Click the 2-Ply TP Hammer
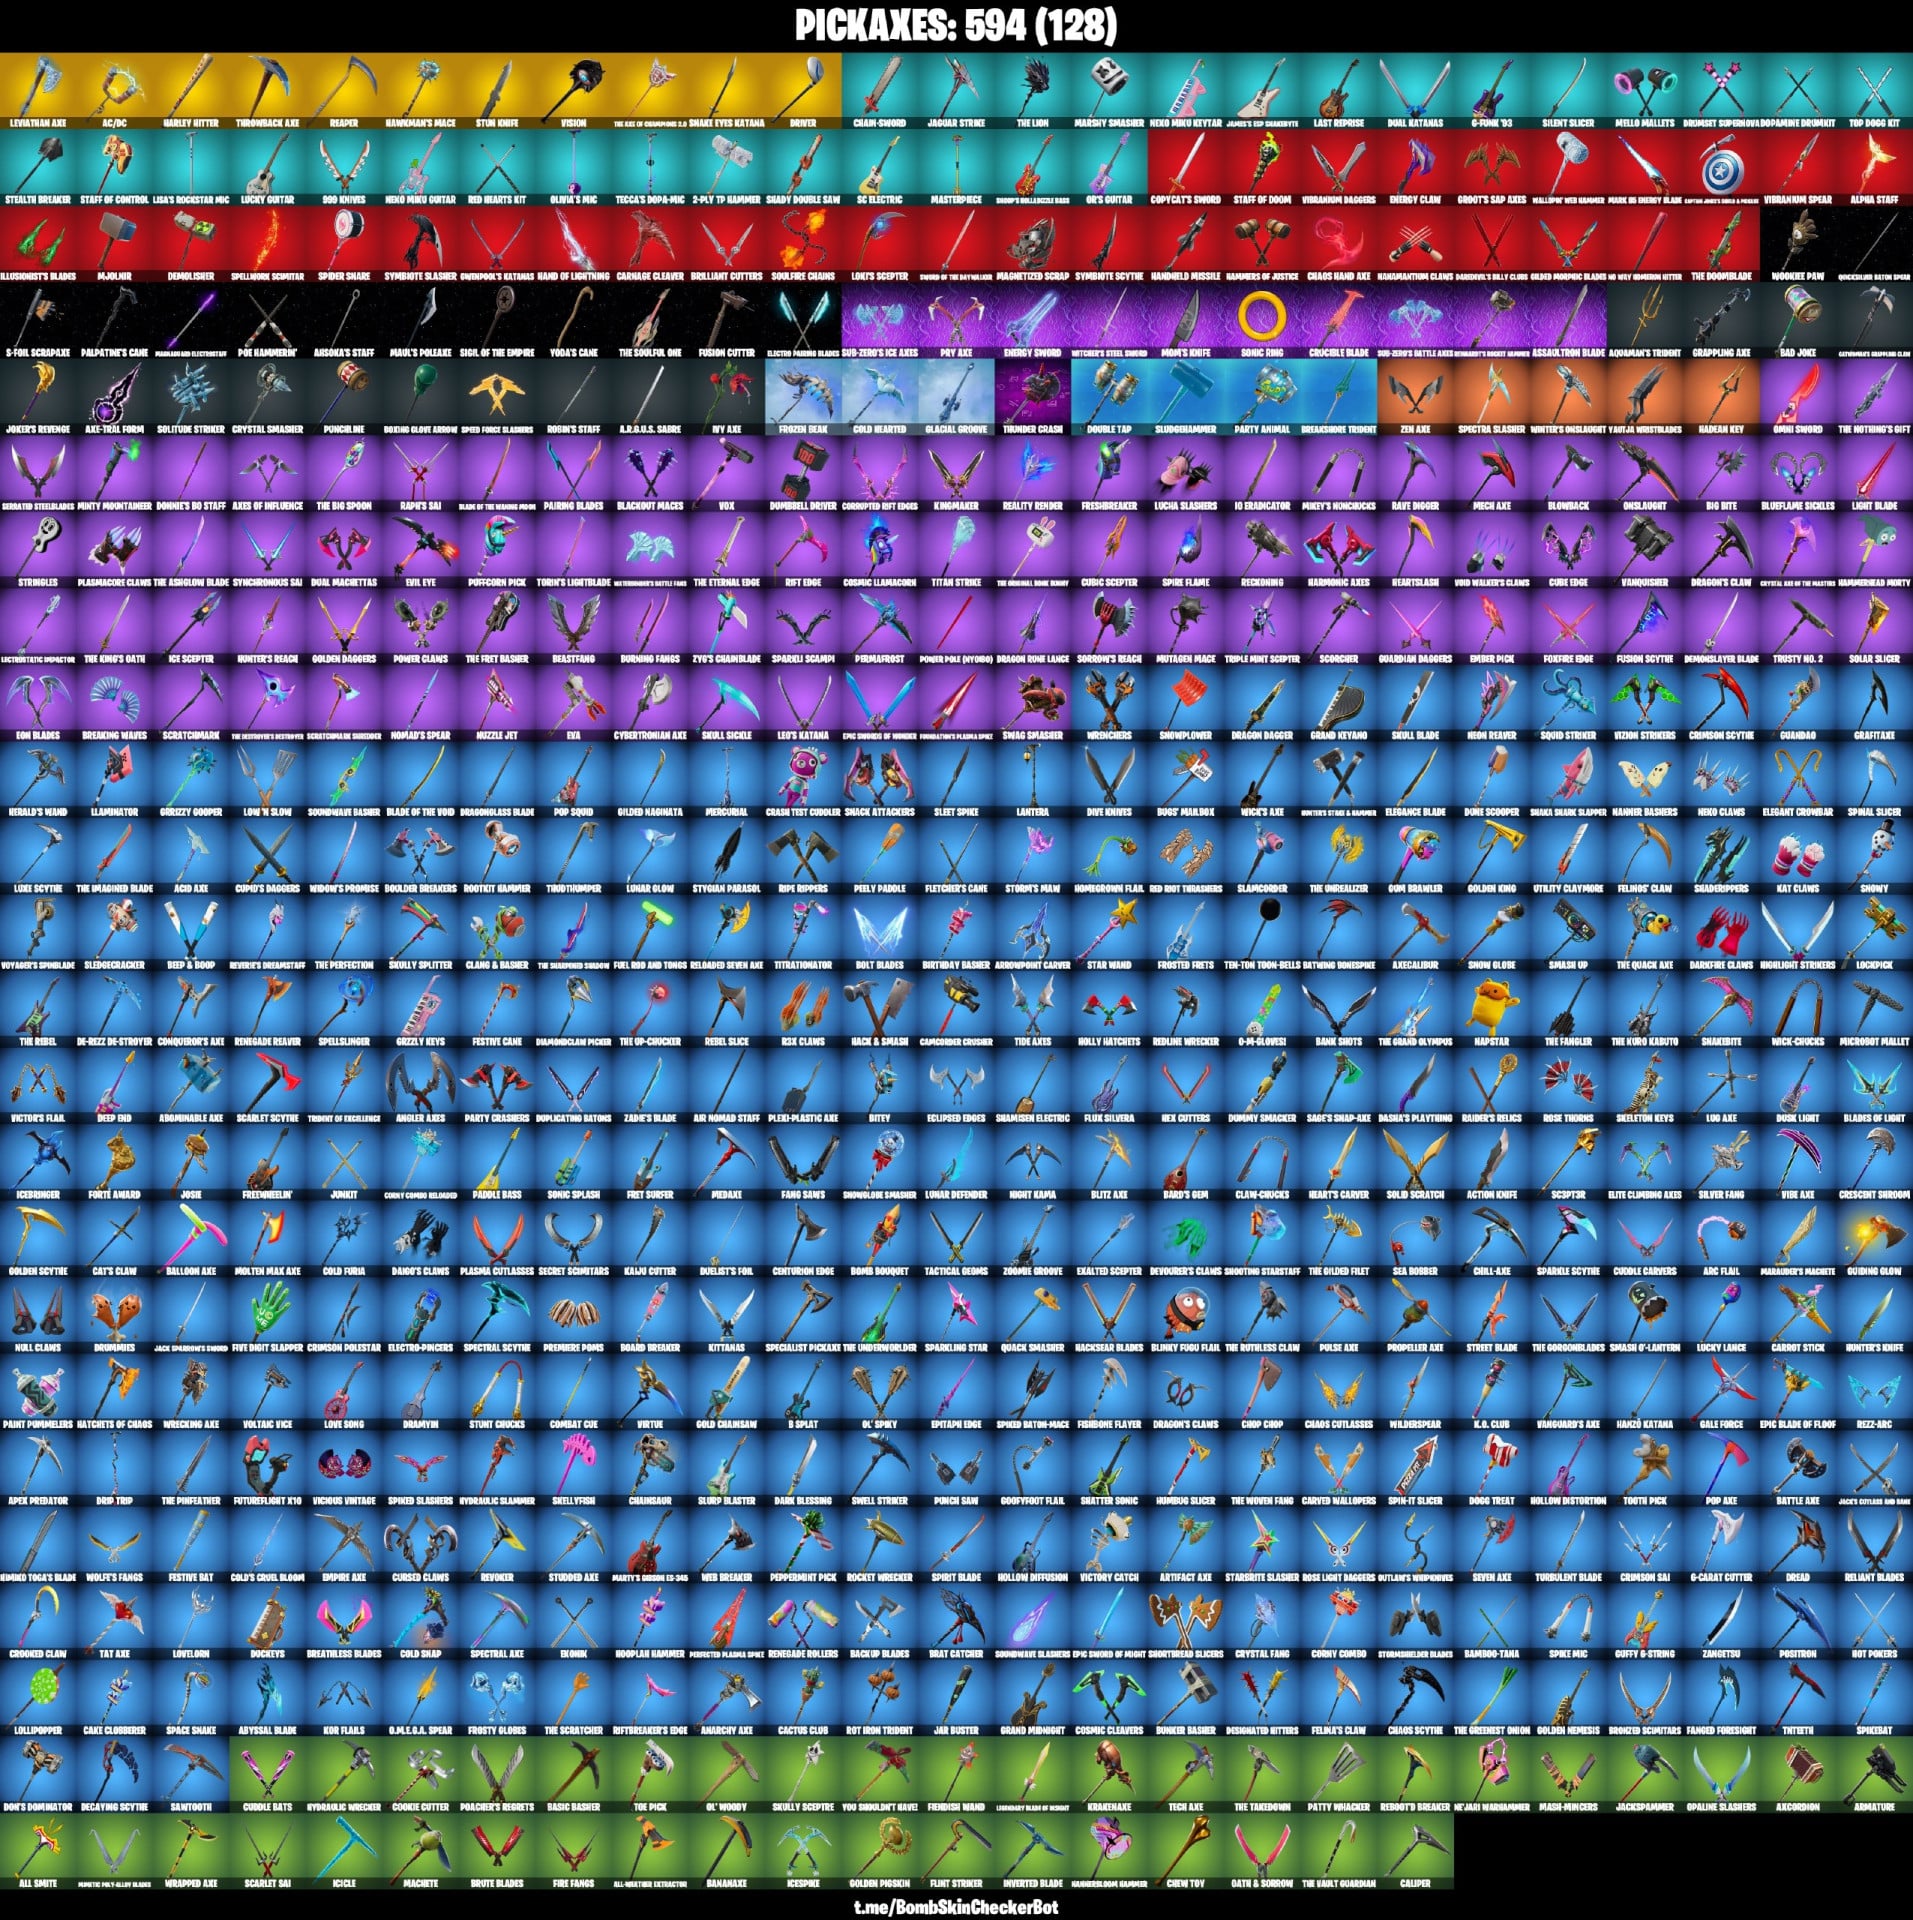 pos(727,168)
